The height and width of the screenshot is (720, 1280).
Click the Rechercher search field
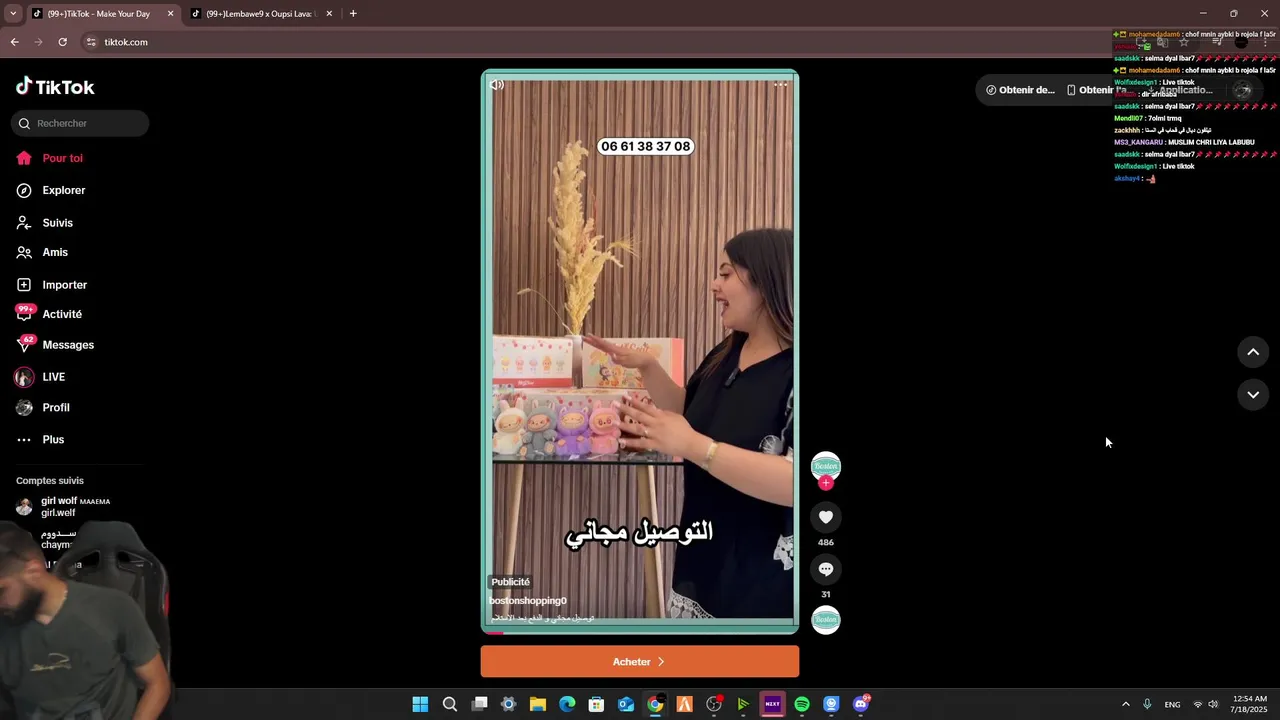[x=80, y=123]
